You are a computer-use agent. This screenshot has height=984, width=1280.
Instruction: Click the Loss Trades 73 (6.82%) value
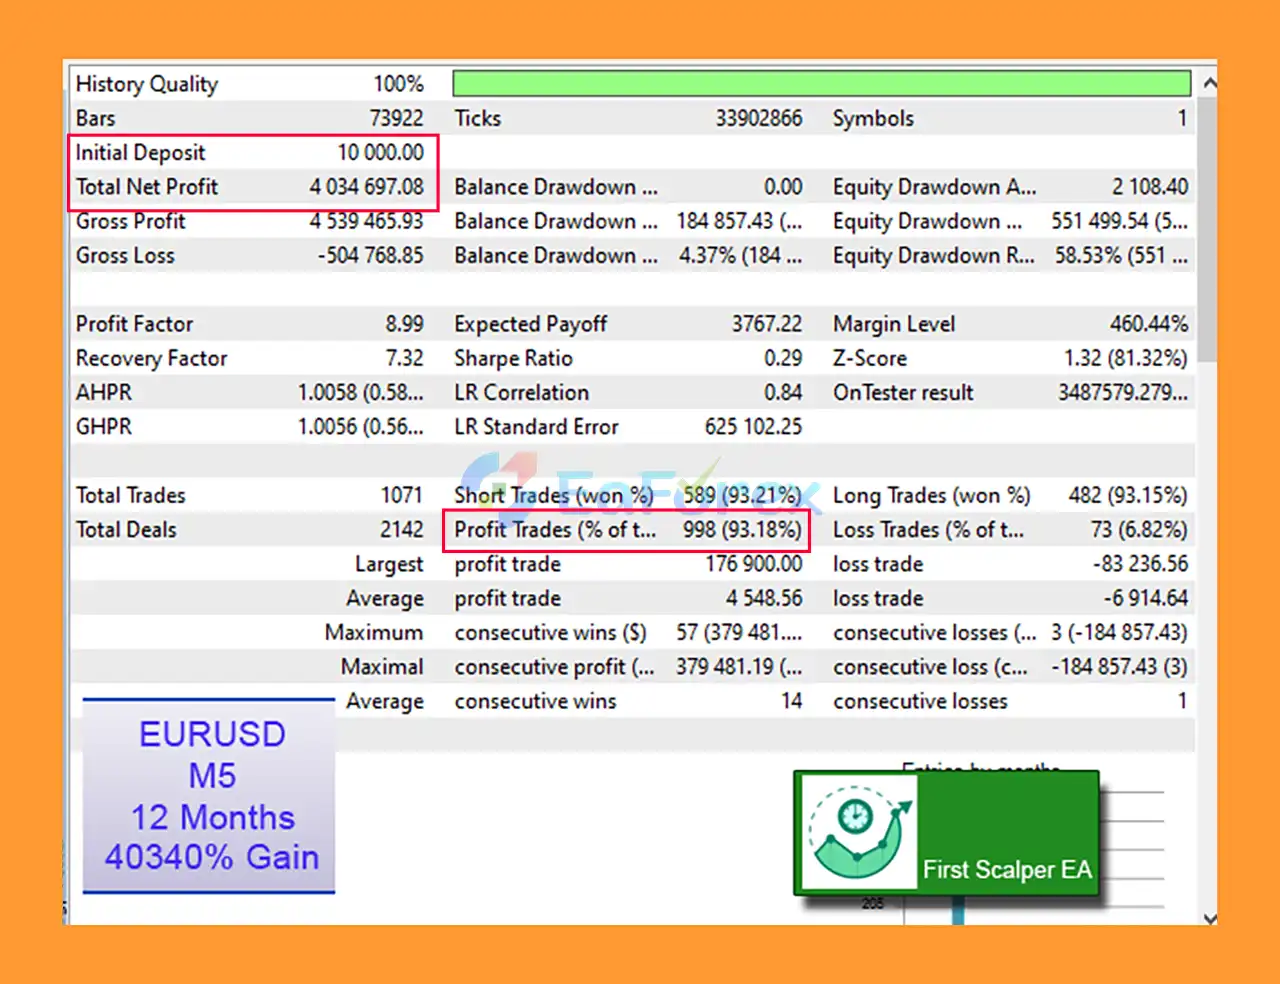[1138, 530]
